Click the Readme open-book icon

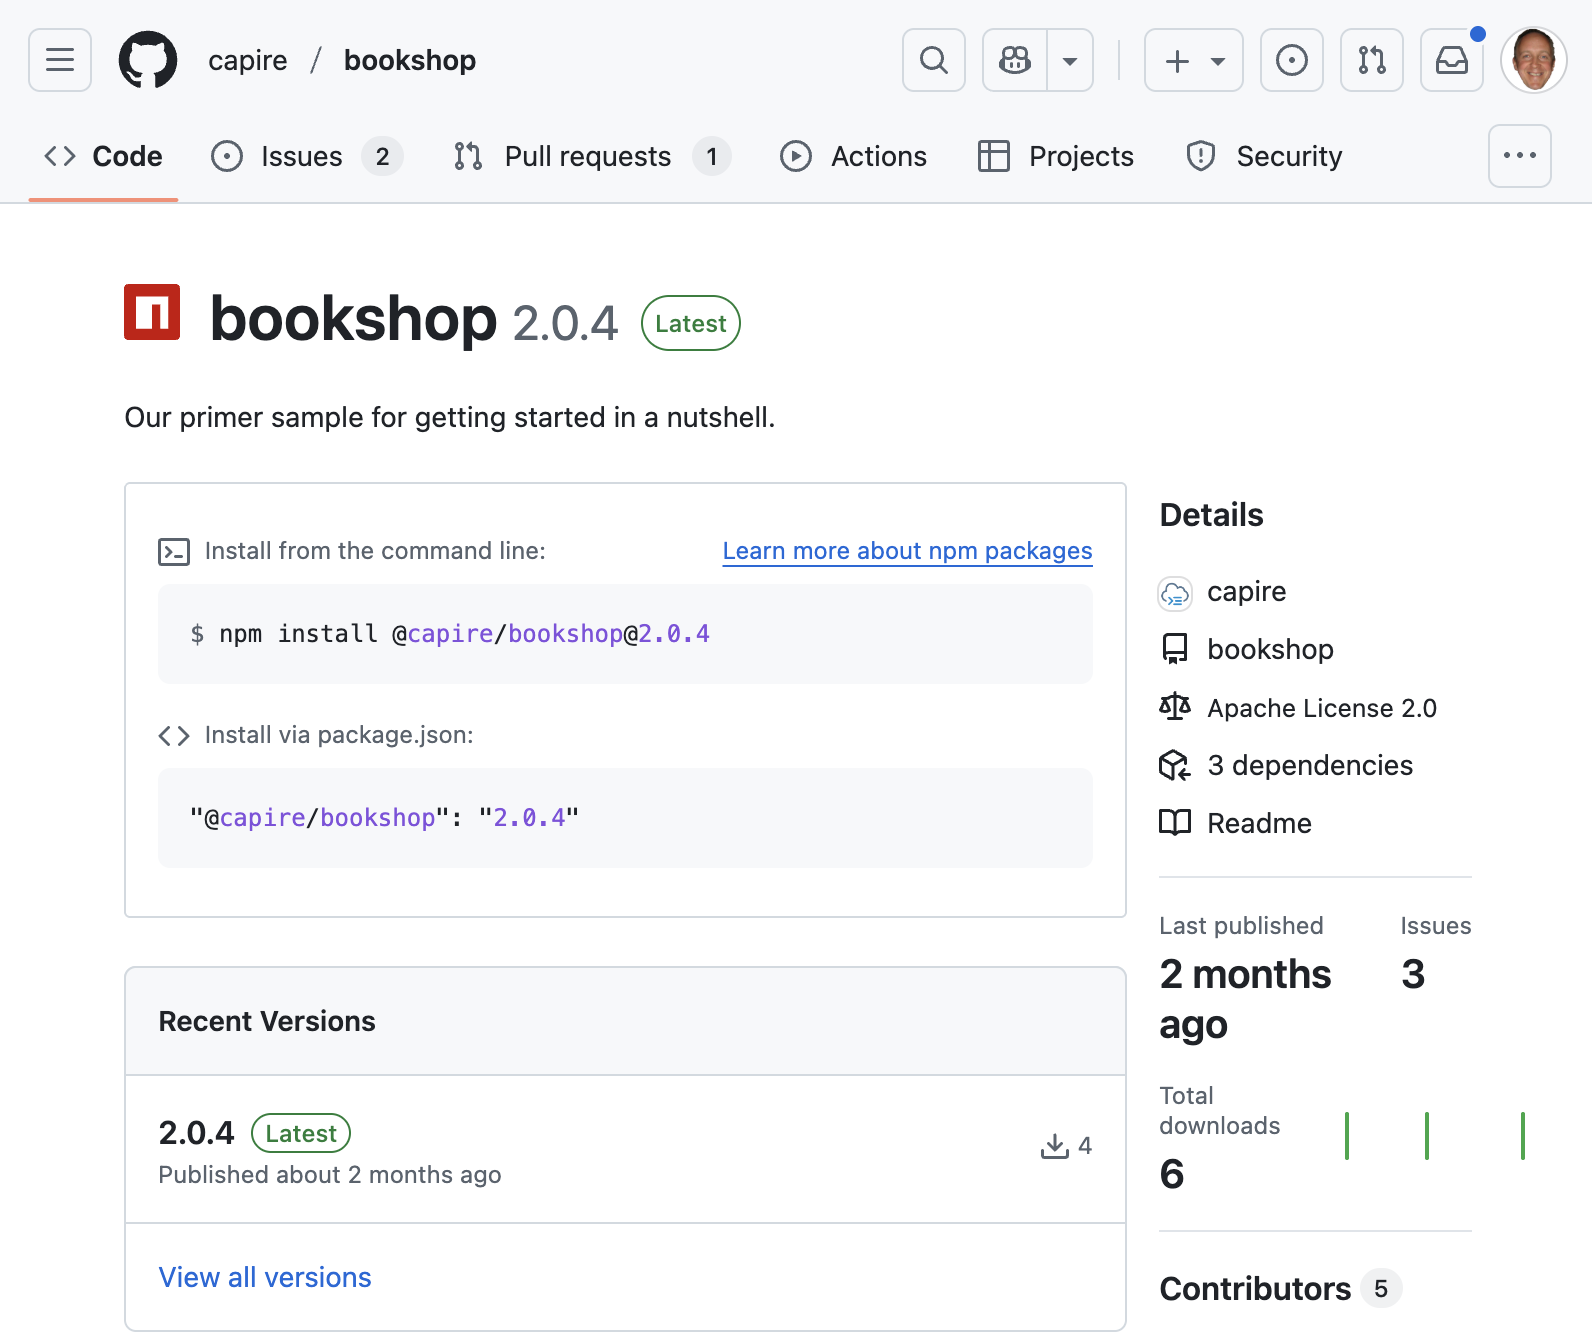click(1175, 823)
